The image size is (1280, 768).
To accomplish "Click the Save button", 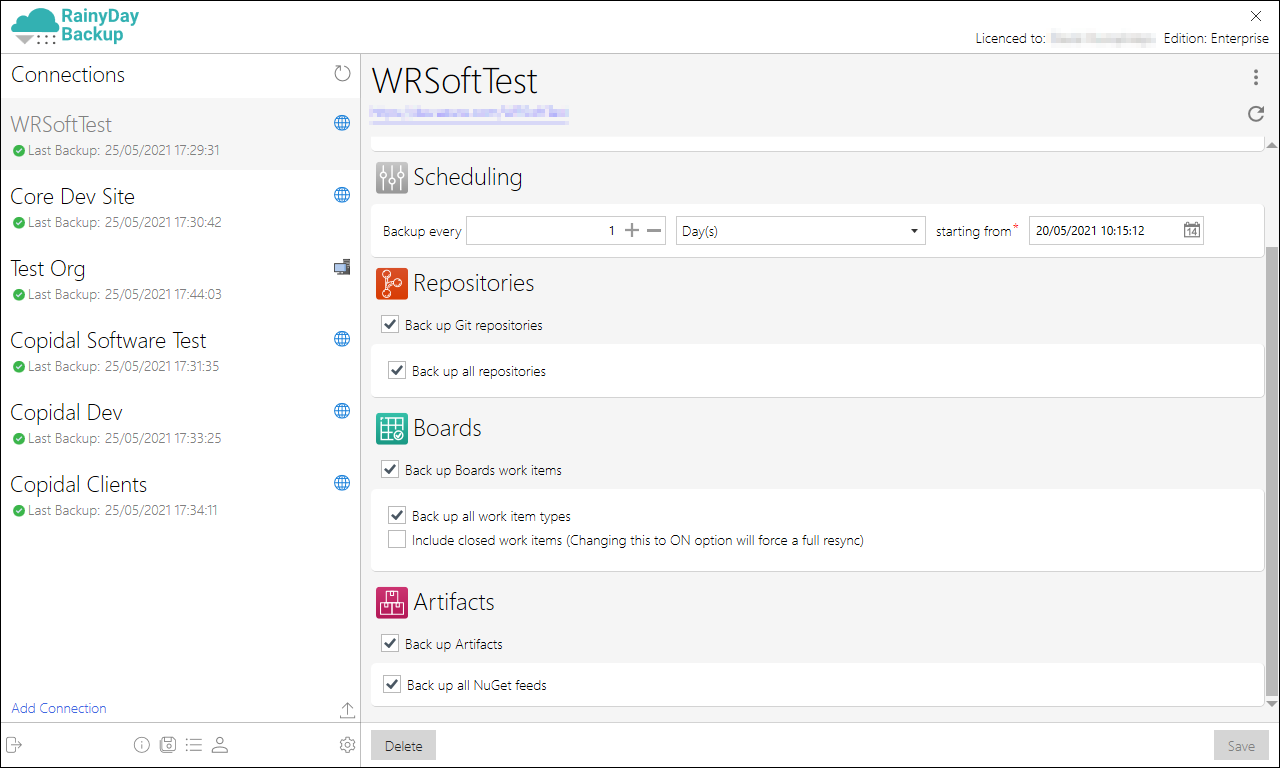I will point(1241,745).
